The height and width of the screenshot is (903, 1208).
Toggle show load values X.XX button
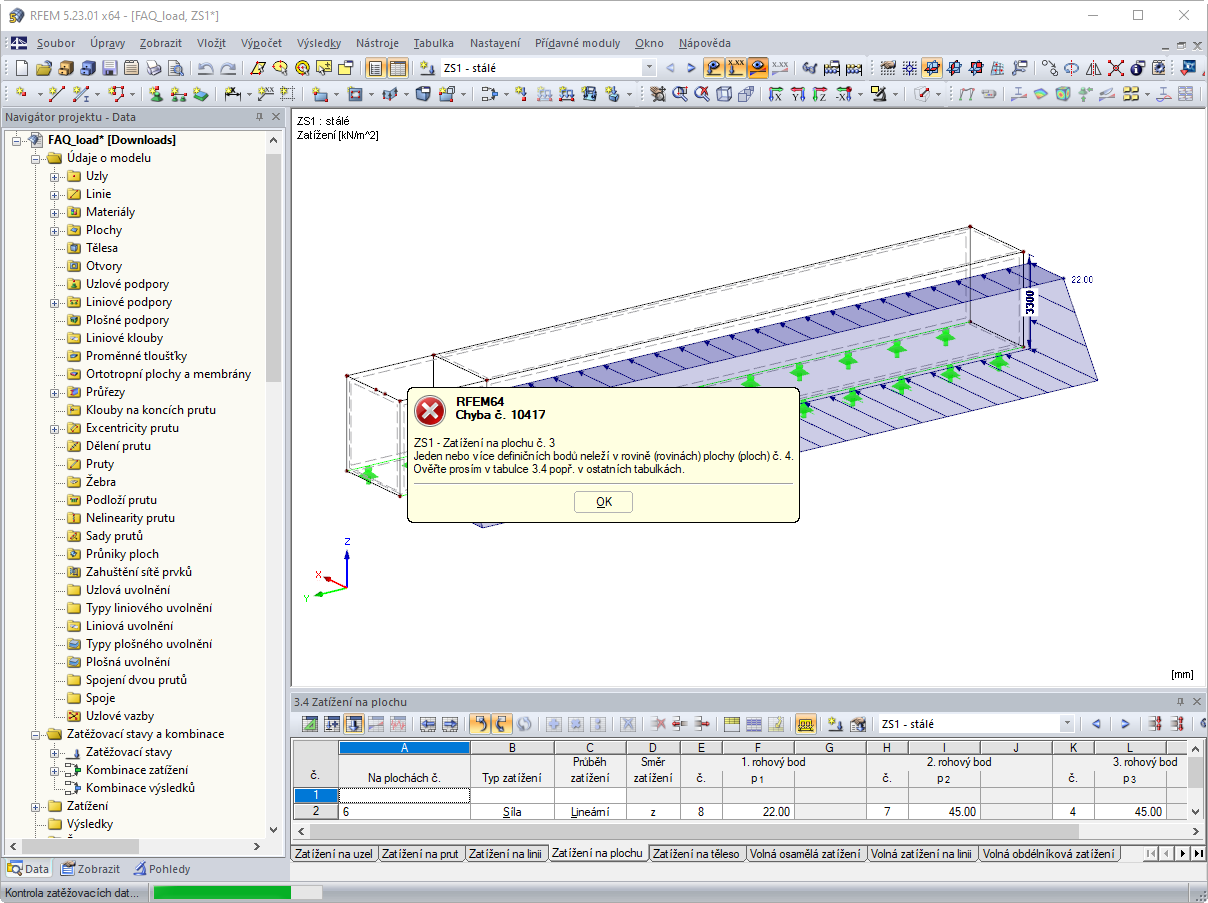pyautogui.click(x=736, y=68)
